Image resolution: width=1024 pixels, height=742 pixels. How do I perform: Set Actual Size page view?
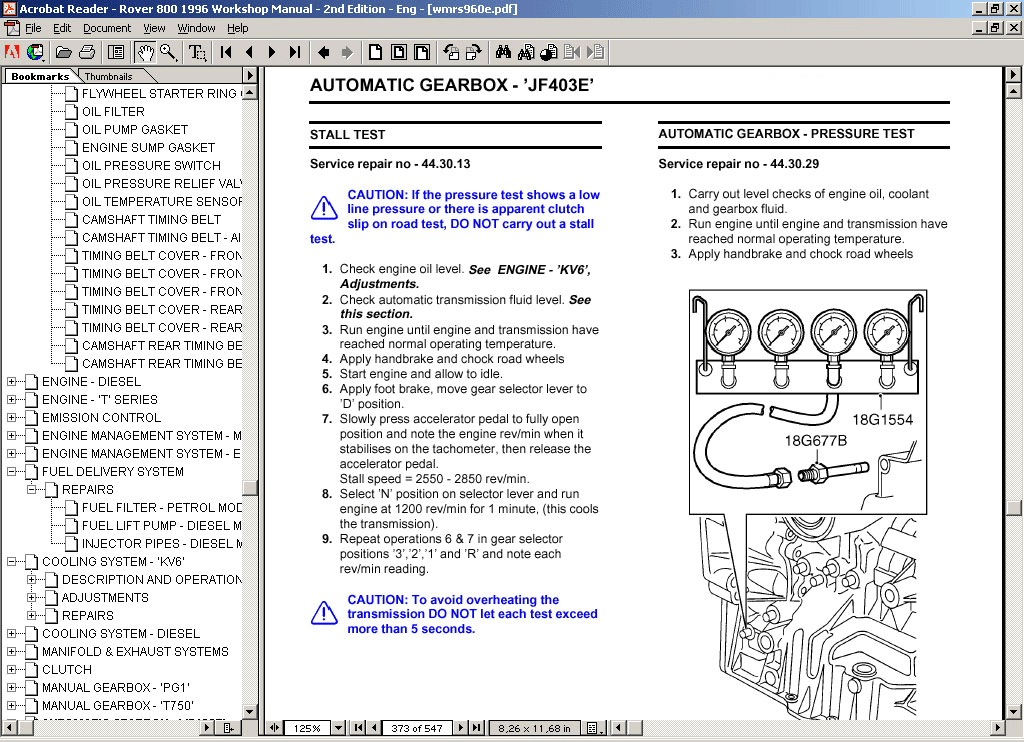[x=376, y=52]
